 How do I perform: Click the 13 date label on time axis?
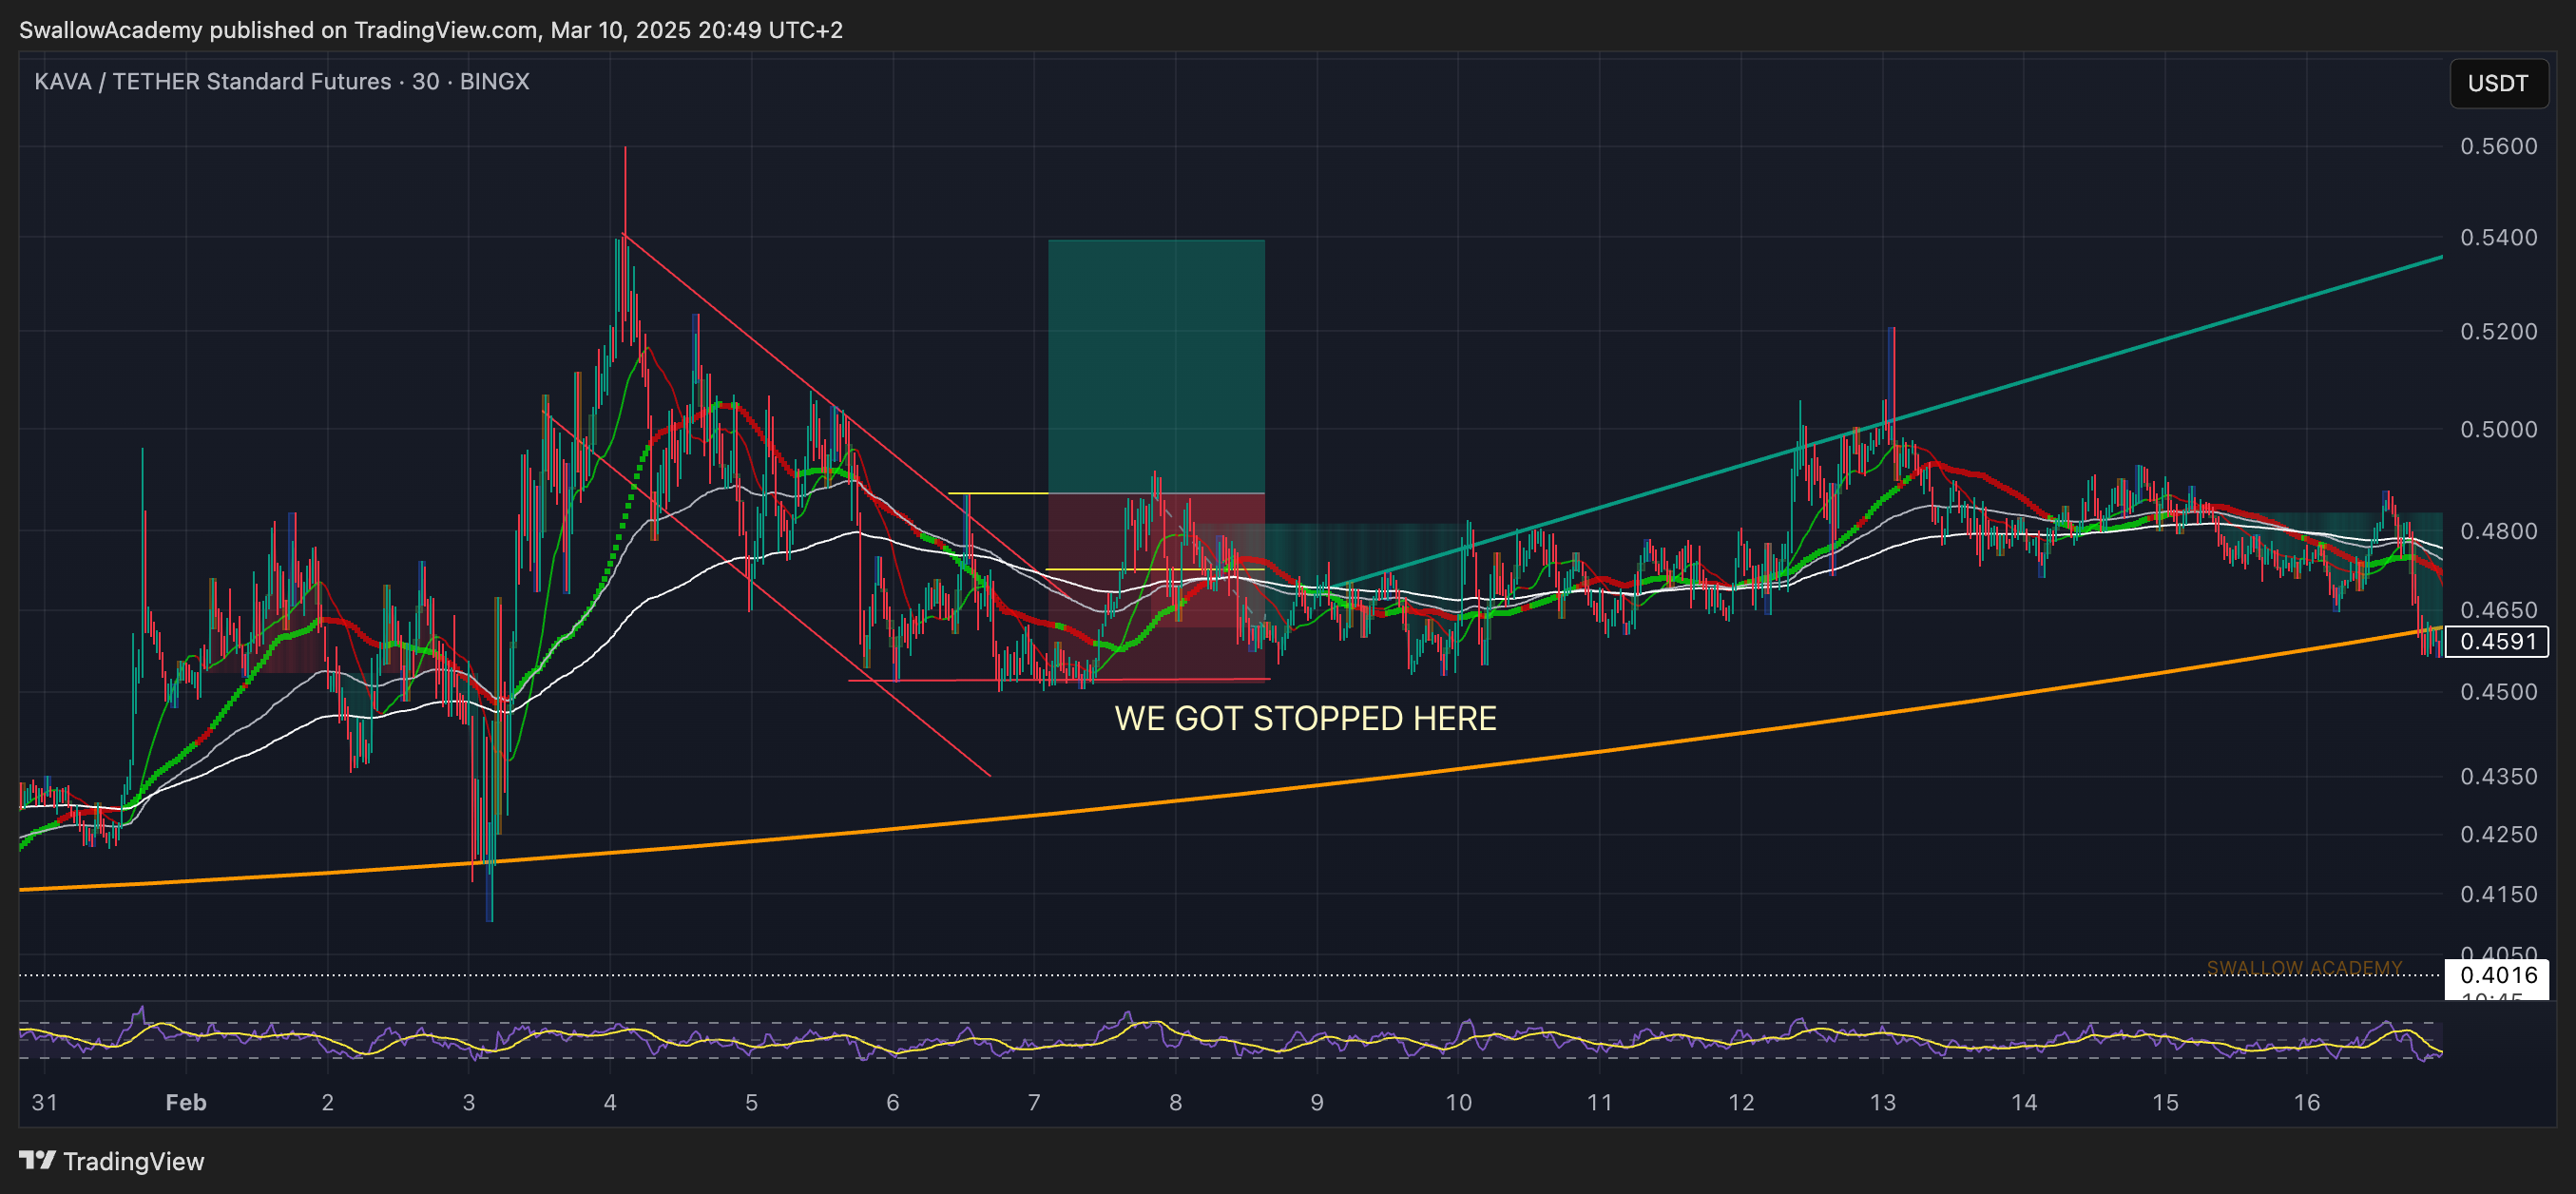pyautogui.click(x=1882, y=1102)
